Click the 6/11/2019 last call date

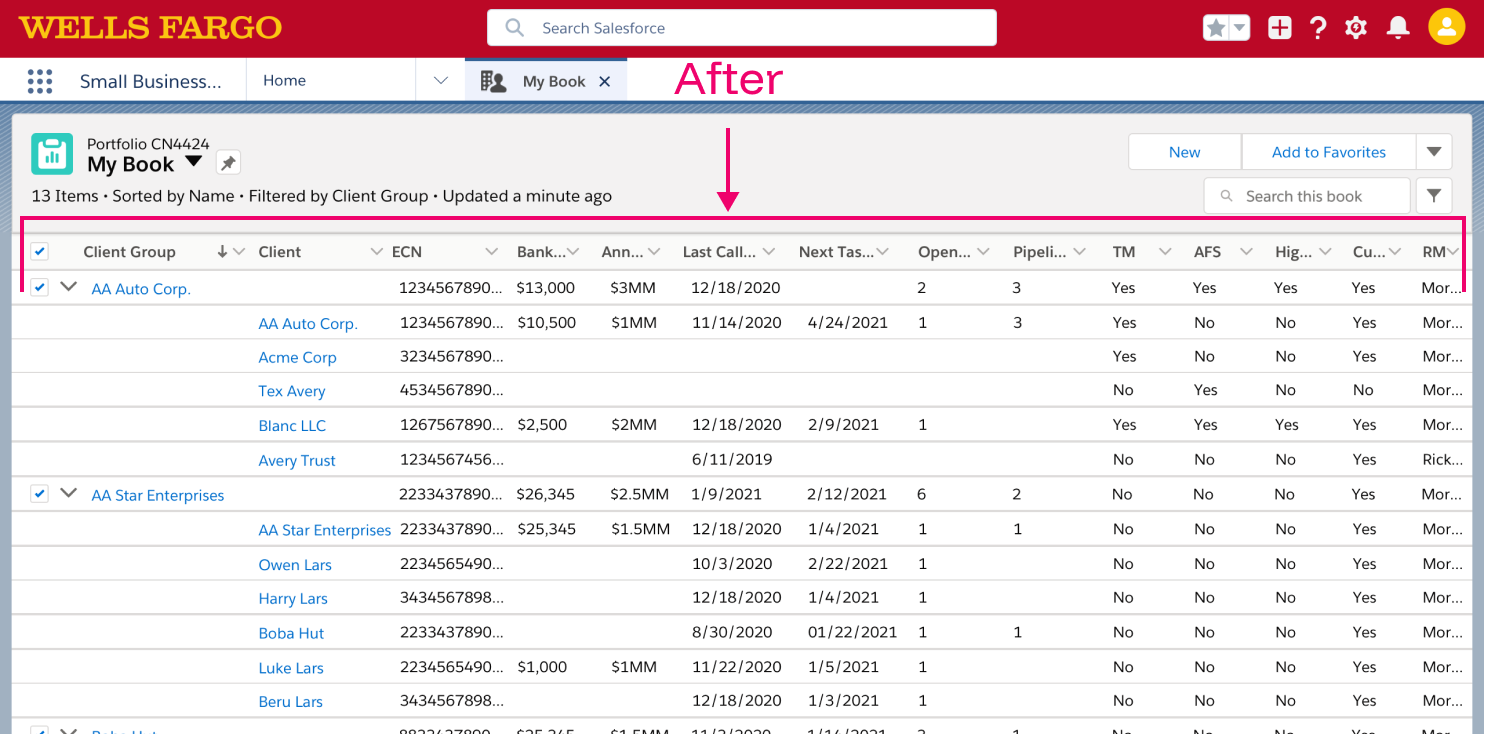point(732,459)
